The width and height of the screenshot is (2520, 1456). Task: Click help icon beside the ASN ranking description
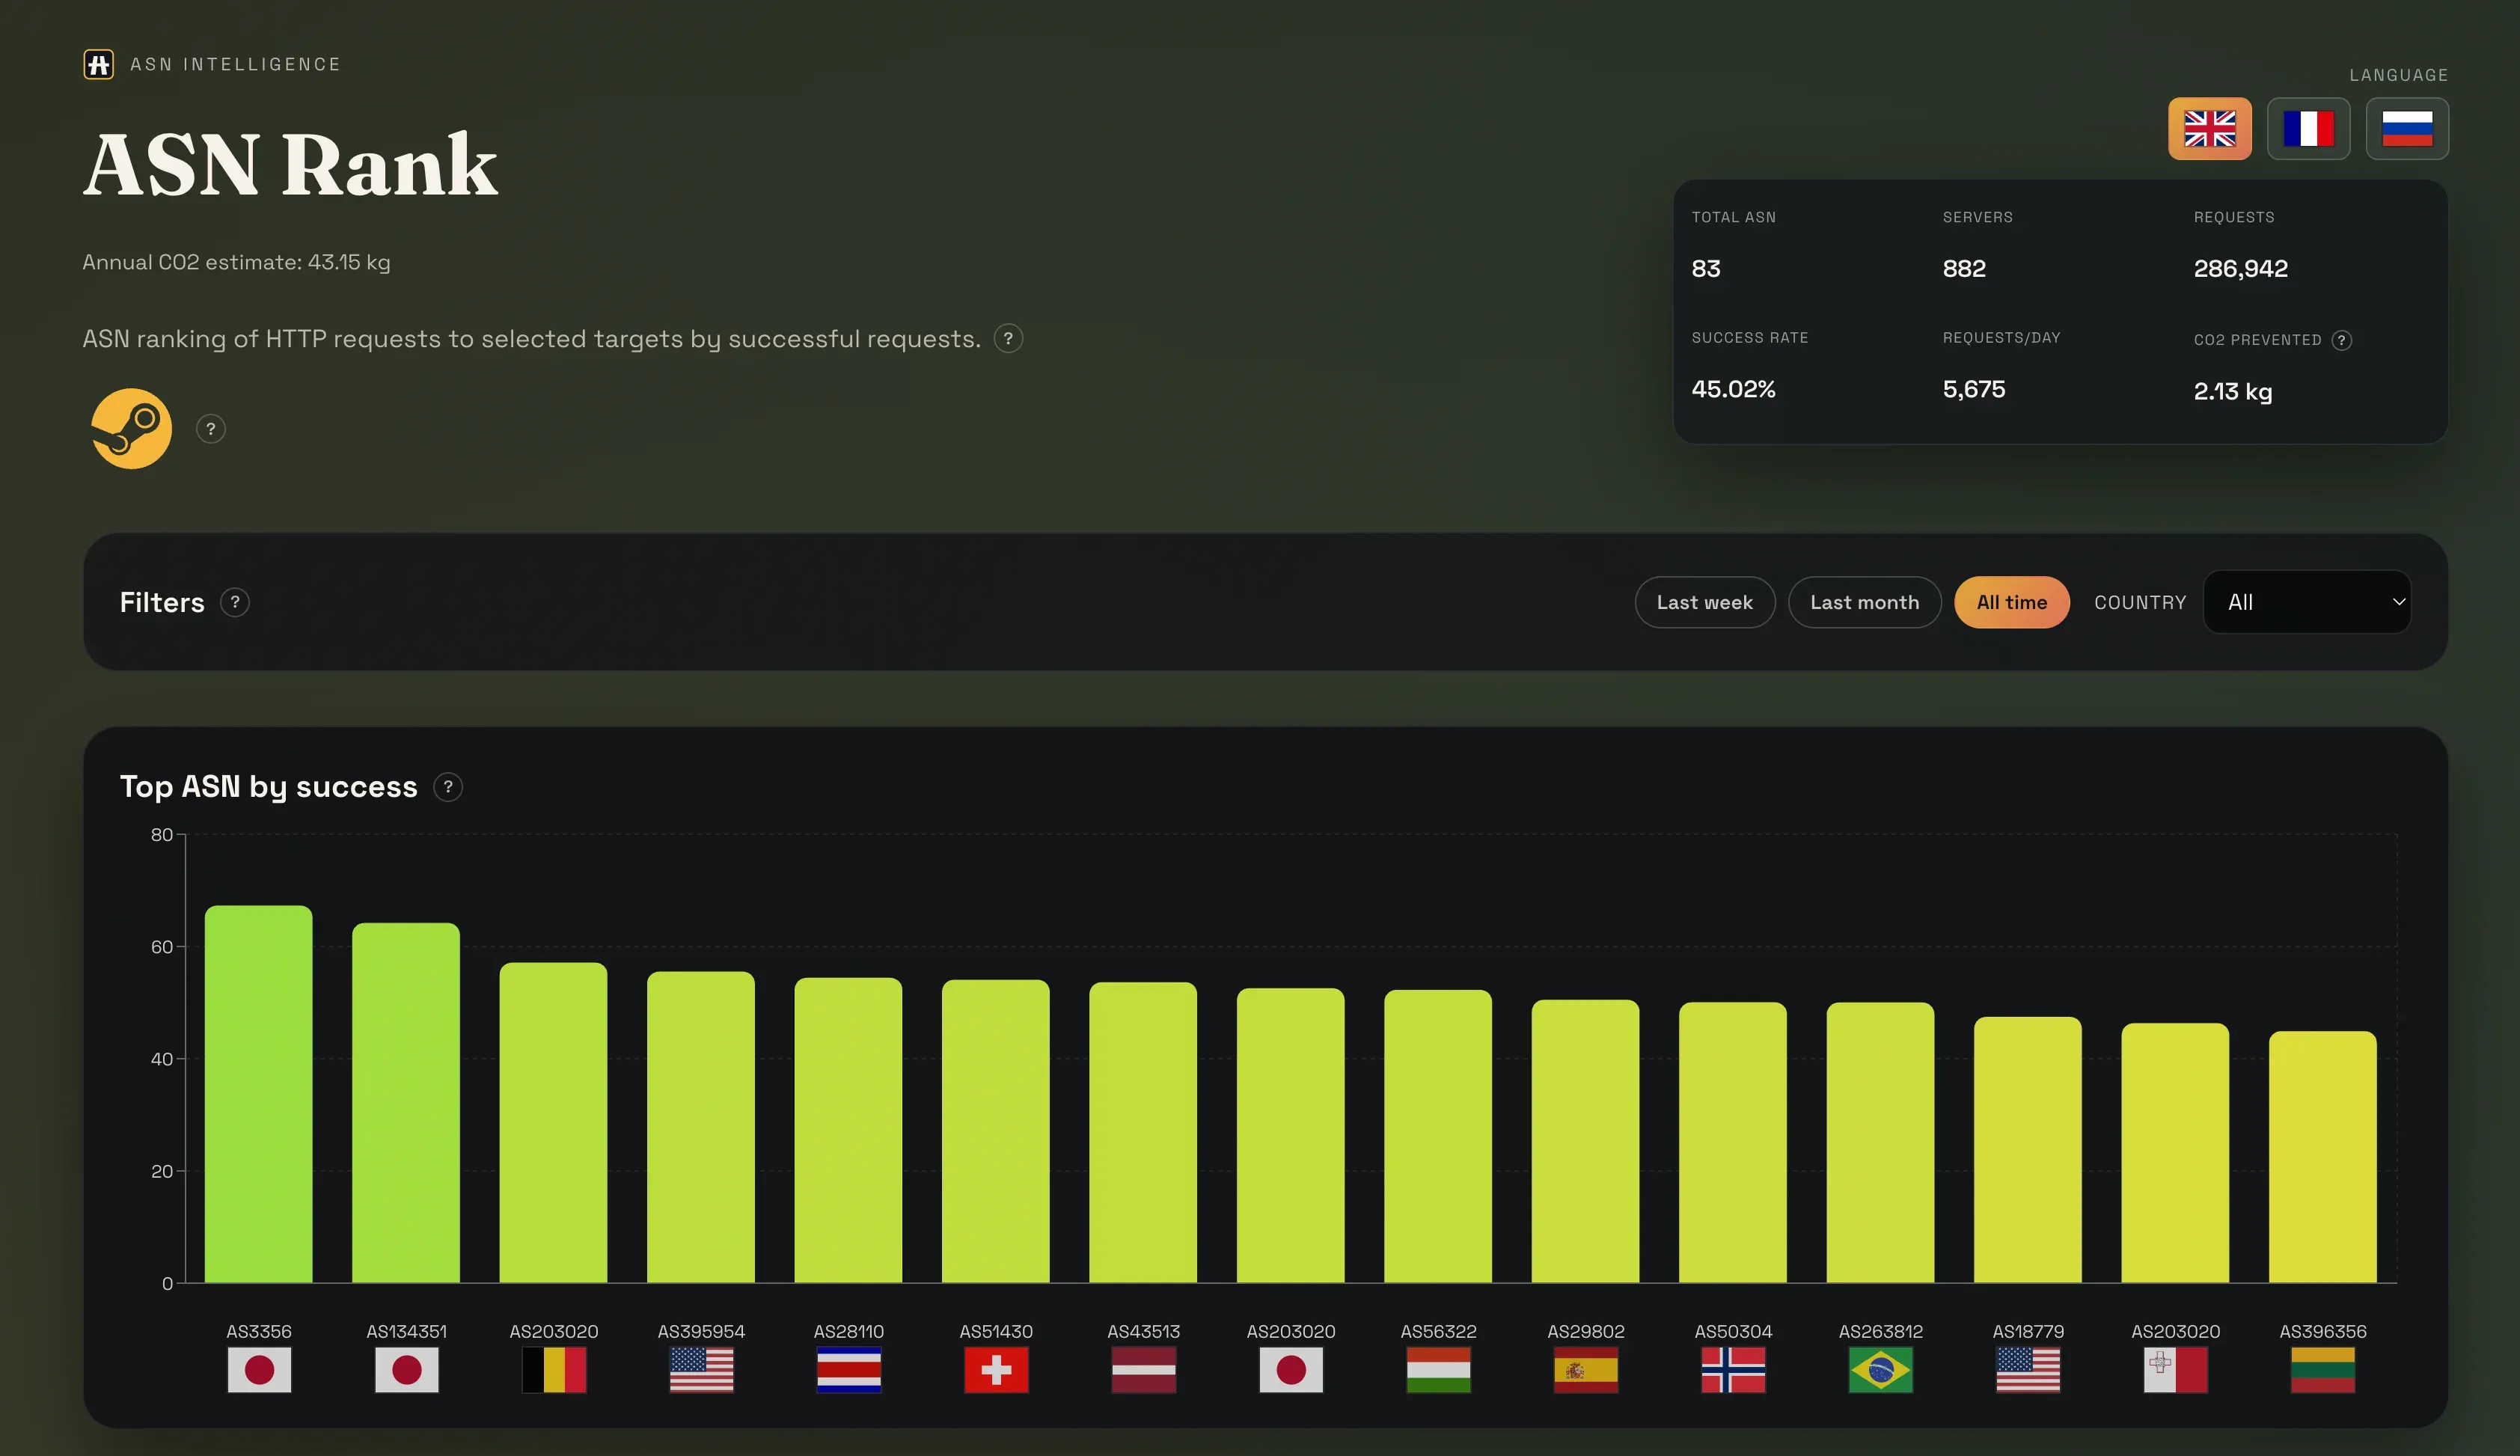pos(1008,339)
